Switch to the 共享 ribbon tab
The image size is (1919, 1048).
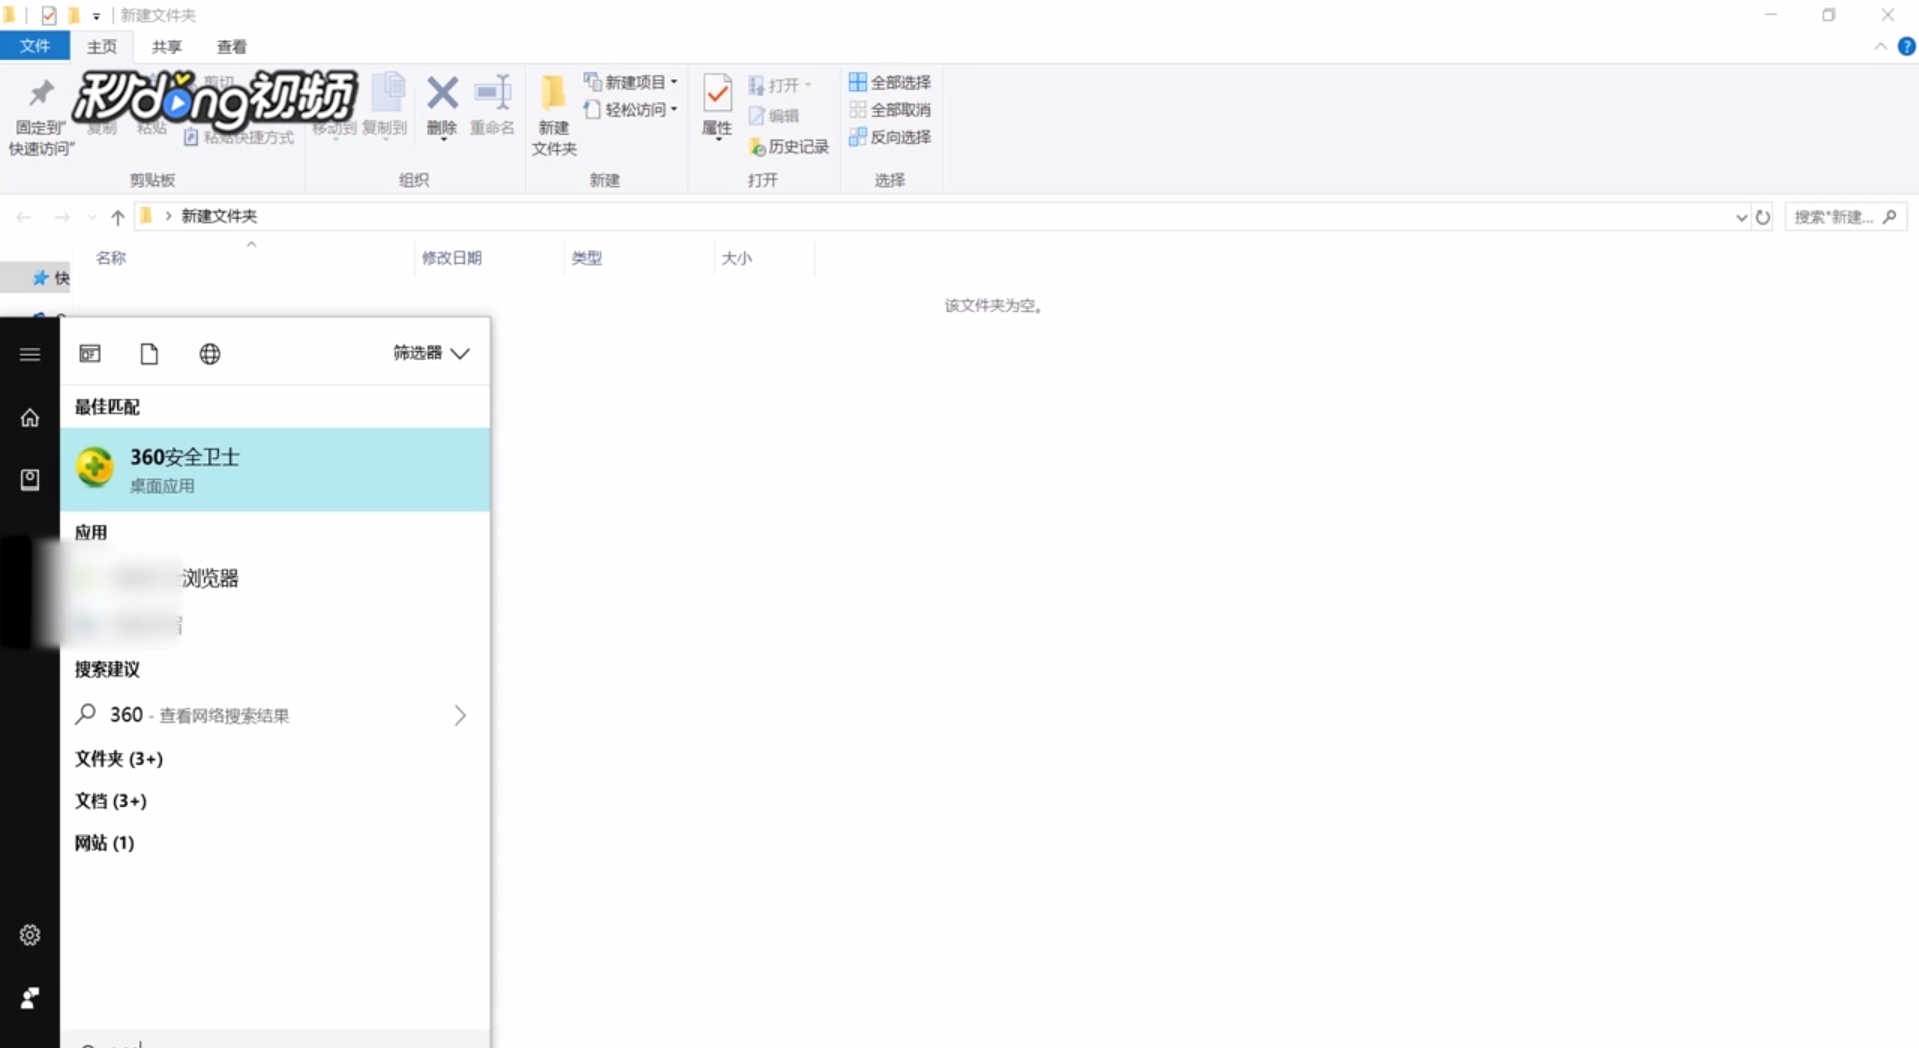(x=166, y=46)
